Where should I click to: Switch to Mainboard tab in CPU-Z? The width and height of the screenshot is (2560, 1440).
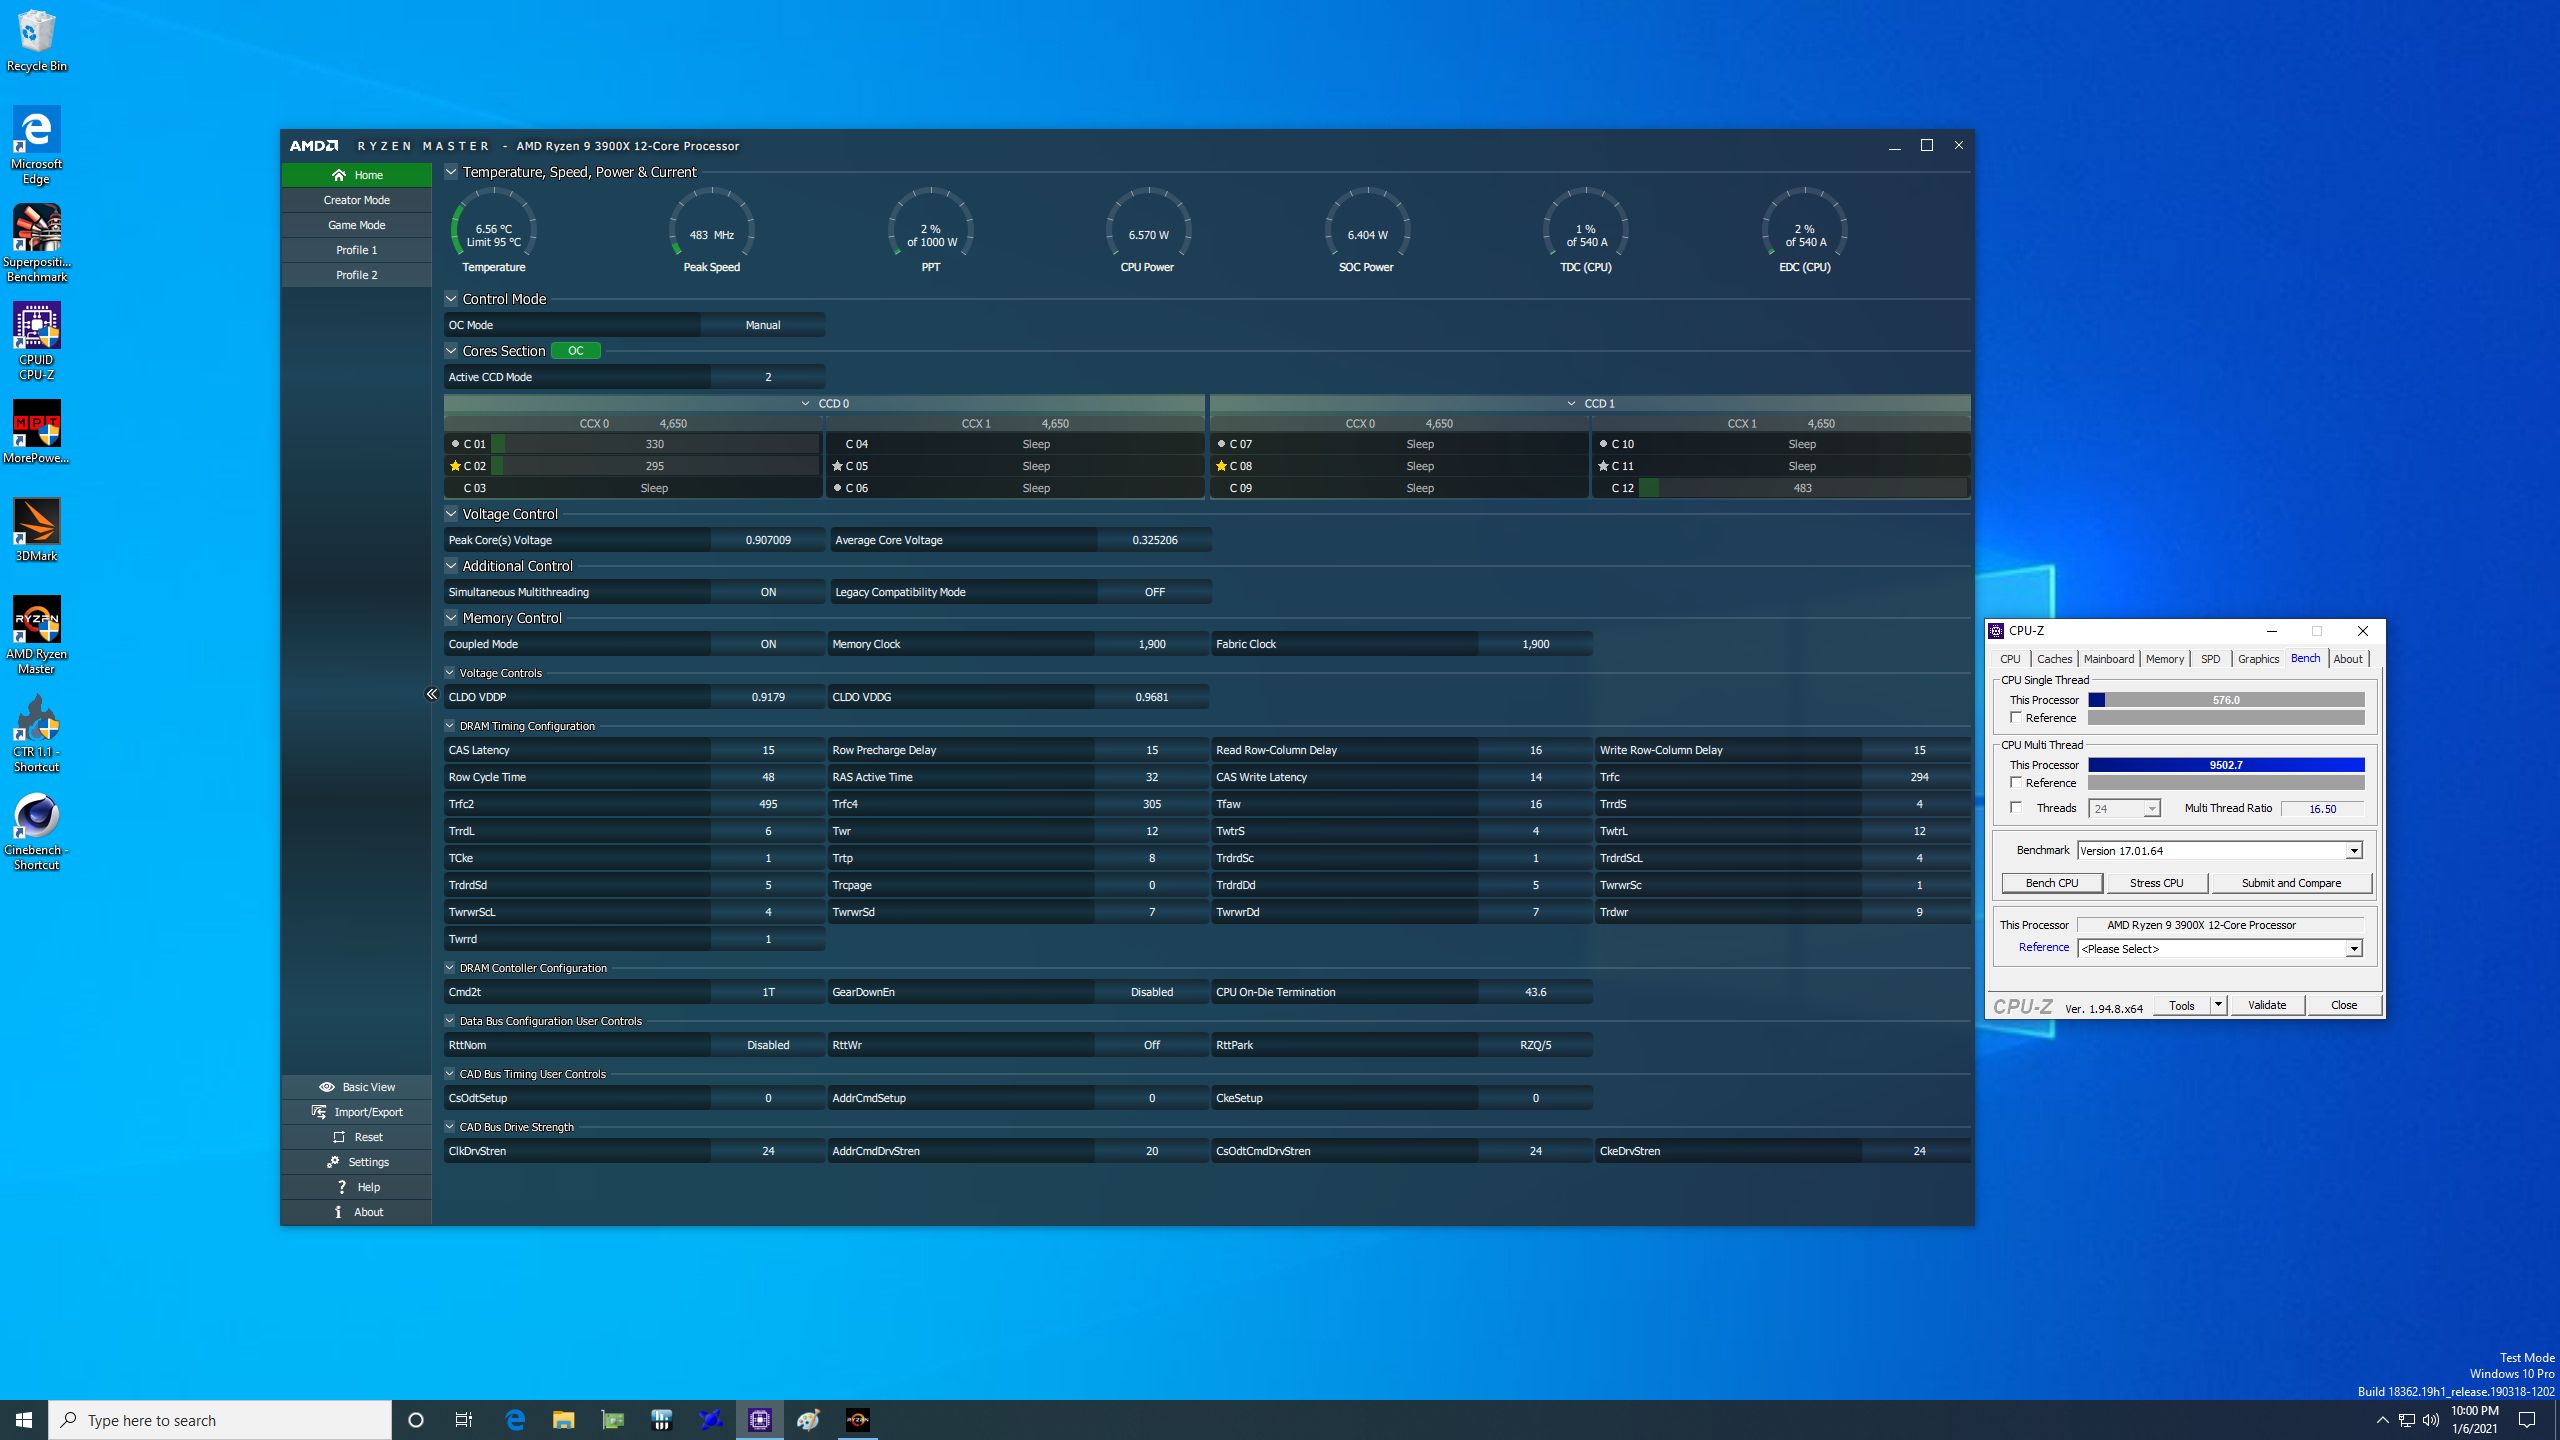[x=2108, y=659]
